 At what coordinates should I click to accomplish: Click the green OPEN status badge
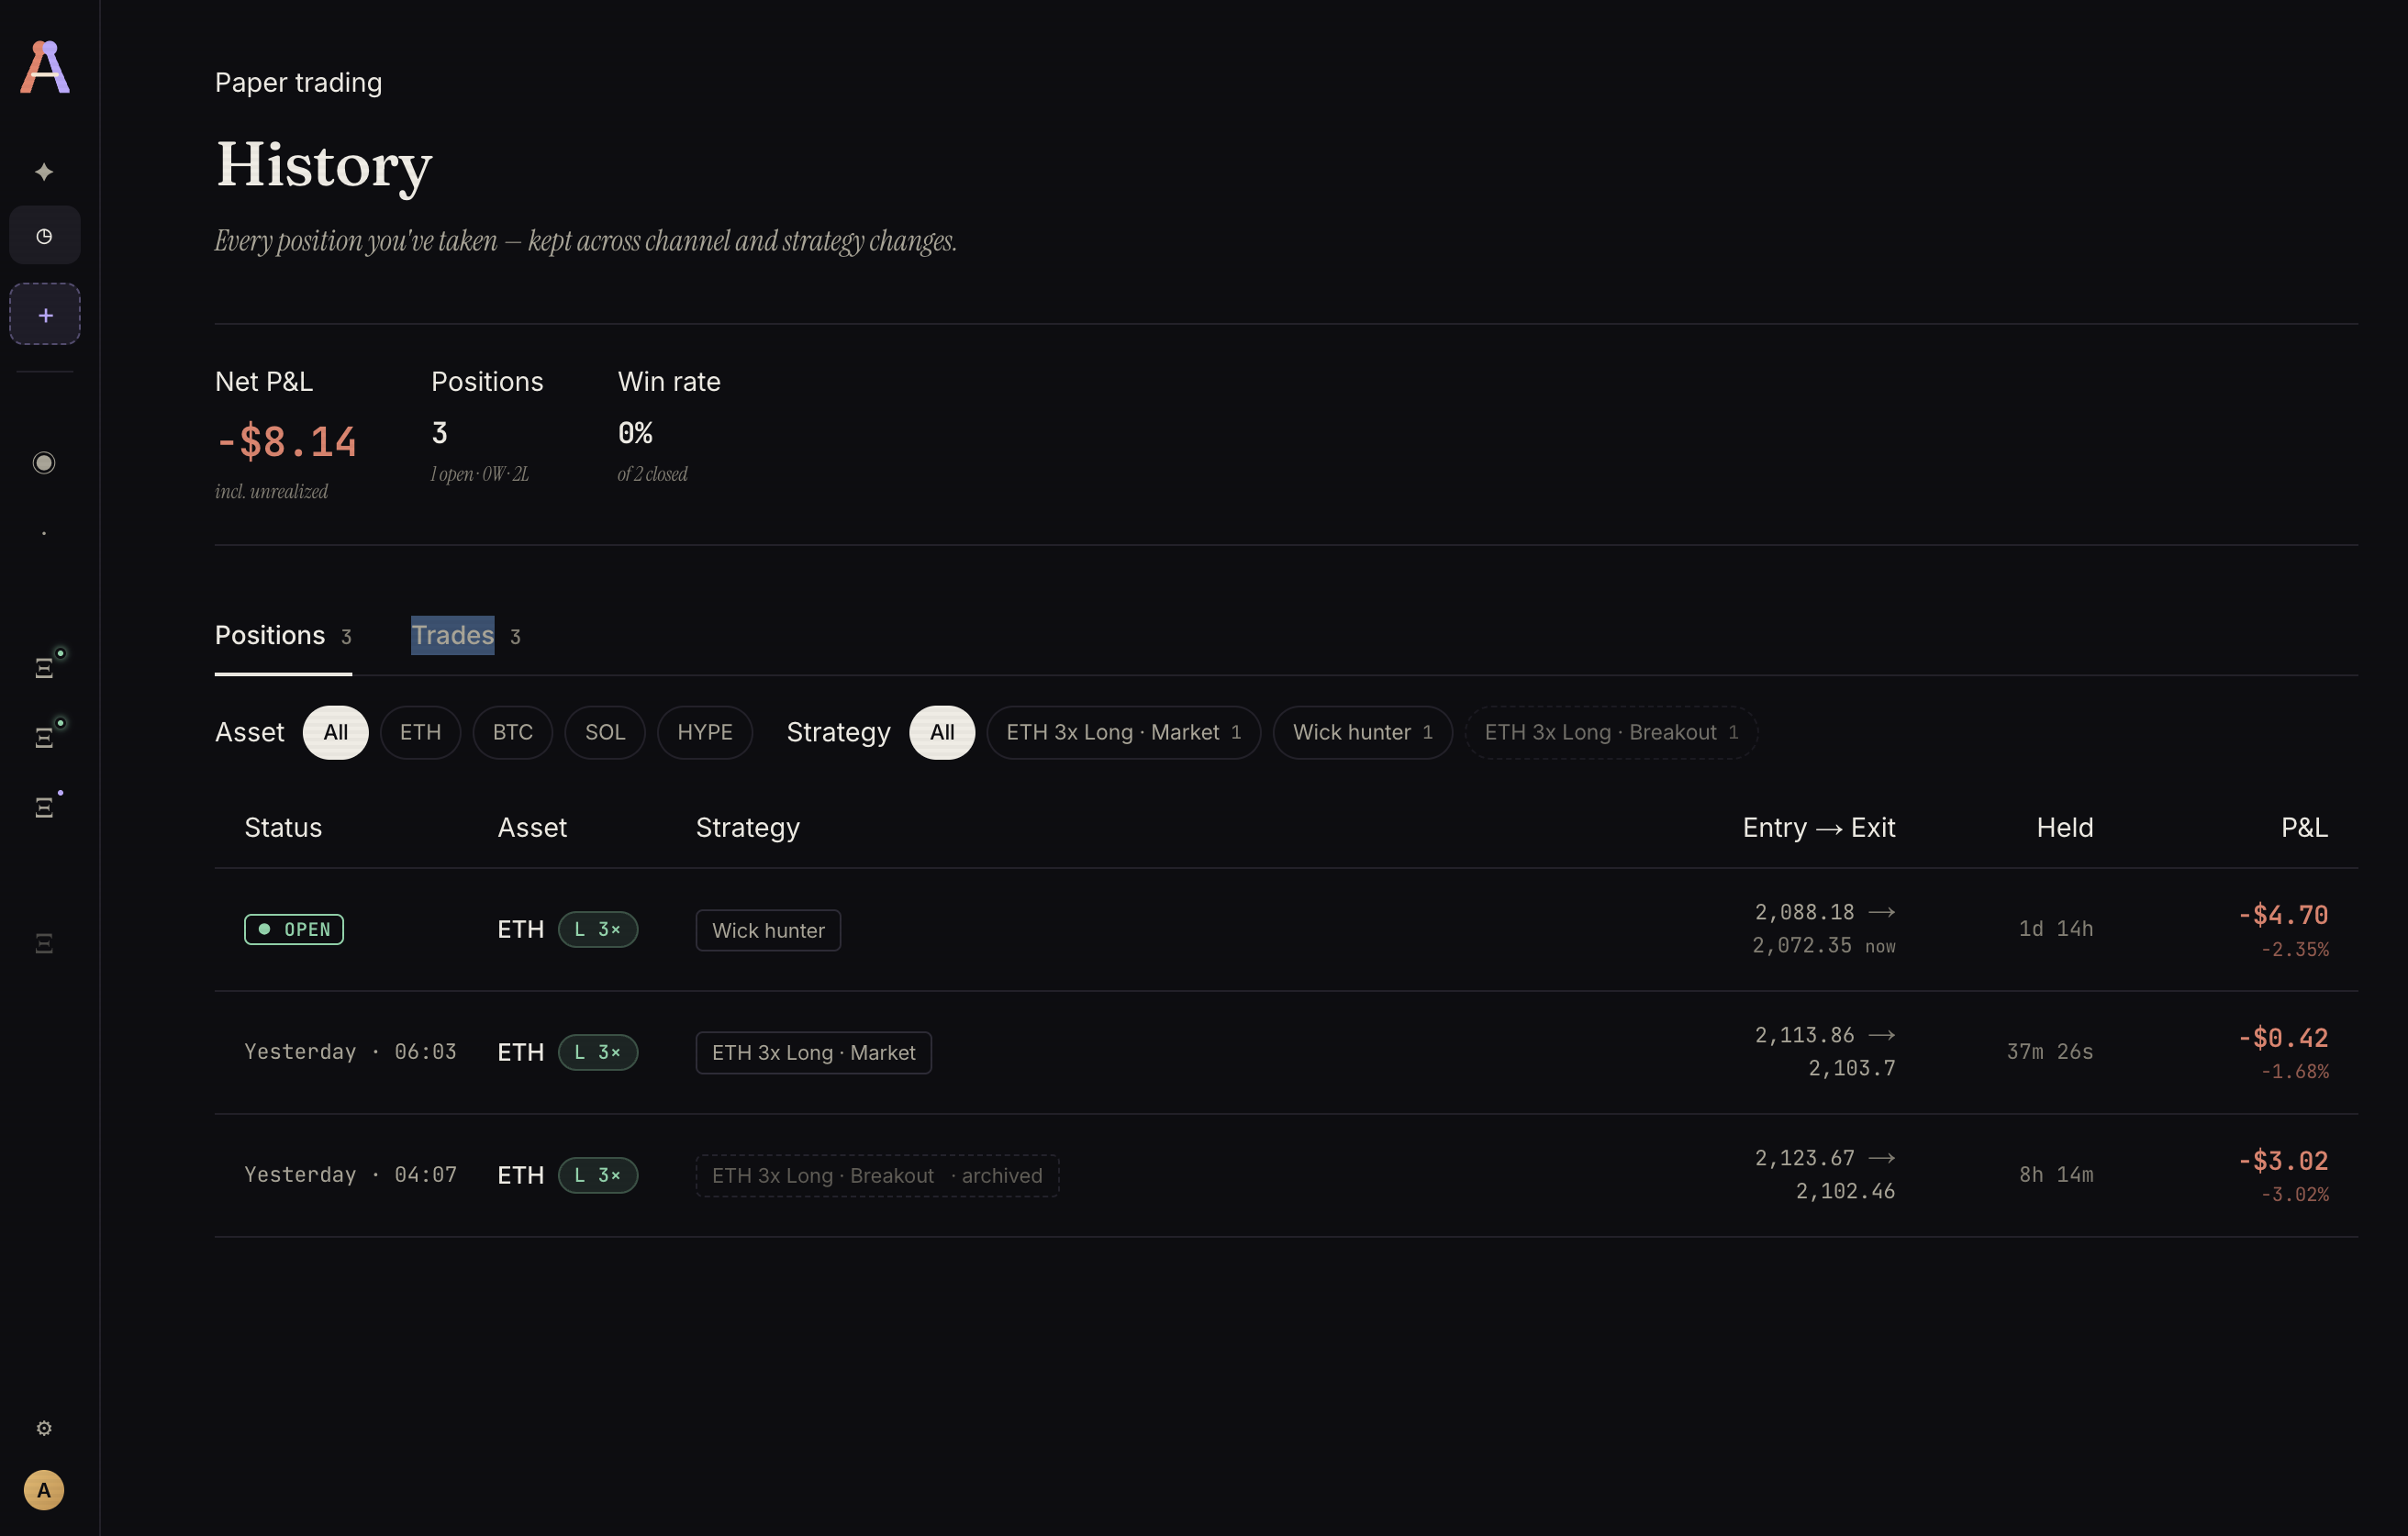(294, 929)
